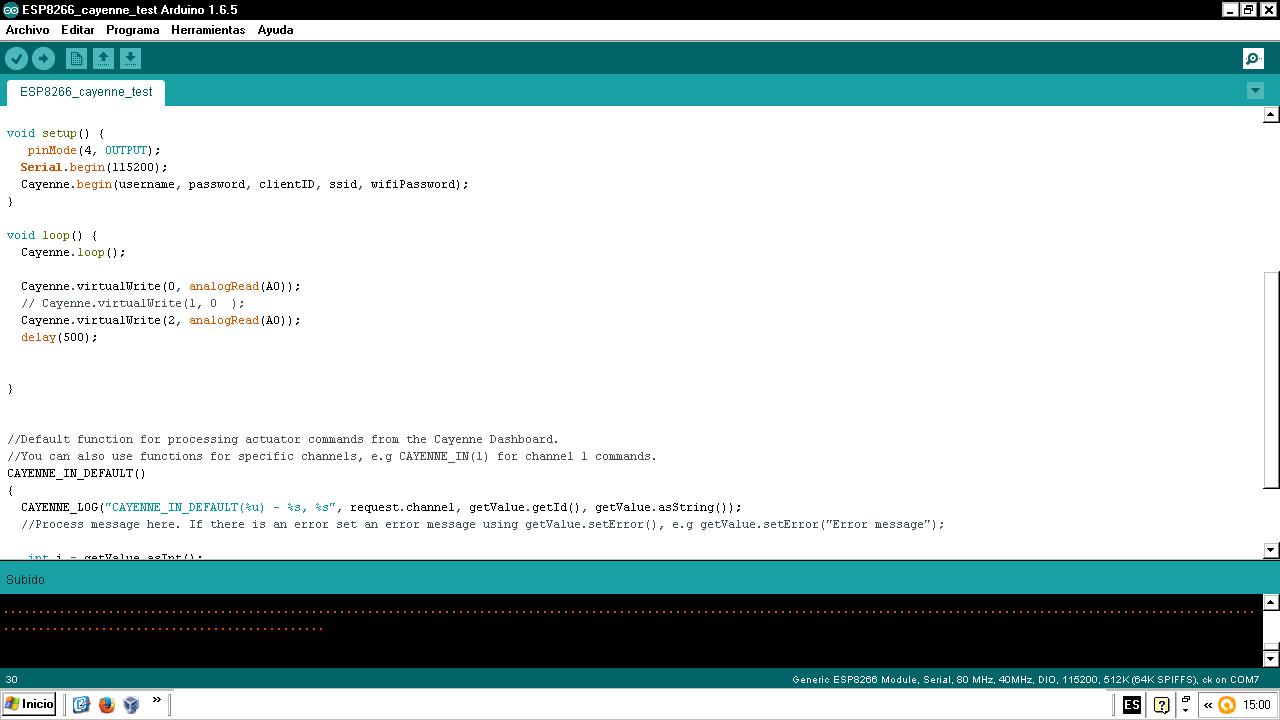Click the Arduino application icon in title bar
Screen dimensions: 1280x720
11,10
